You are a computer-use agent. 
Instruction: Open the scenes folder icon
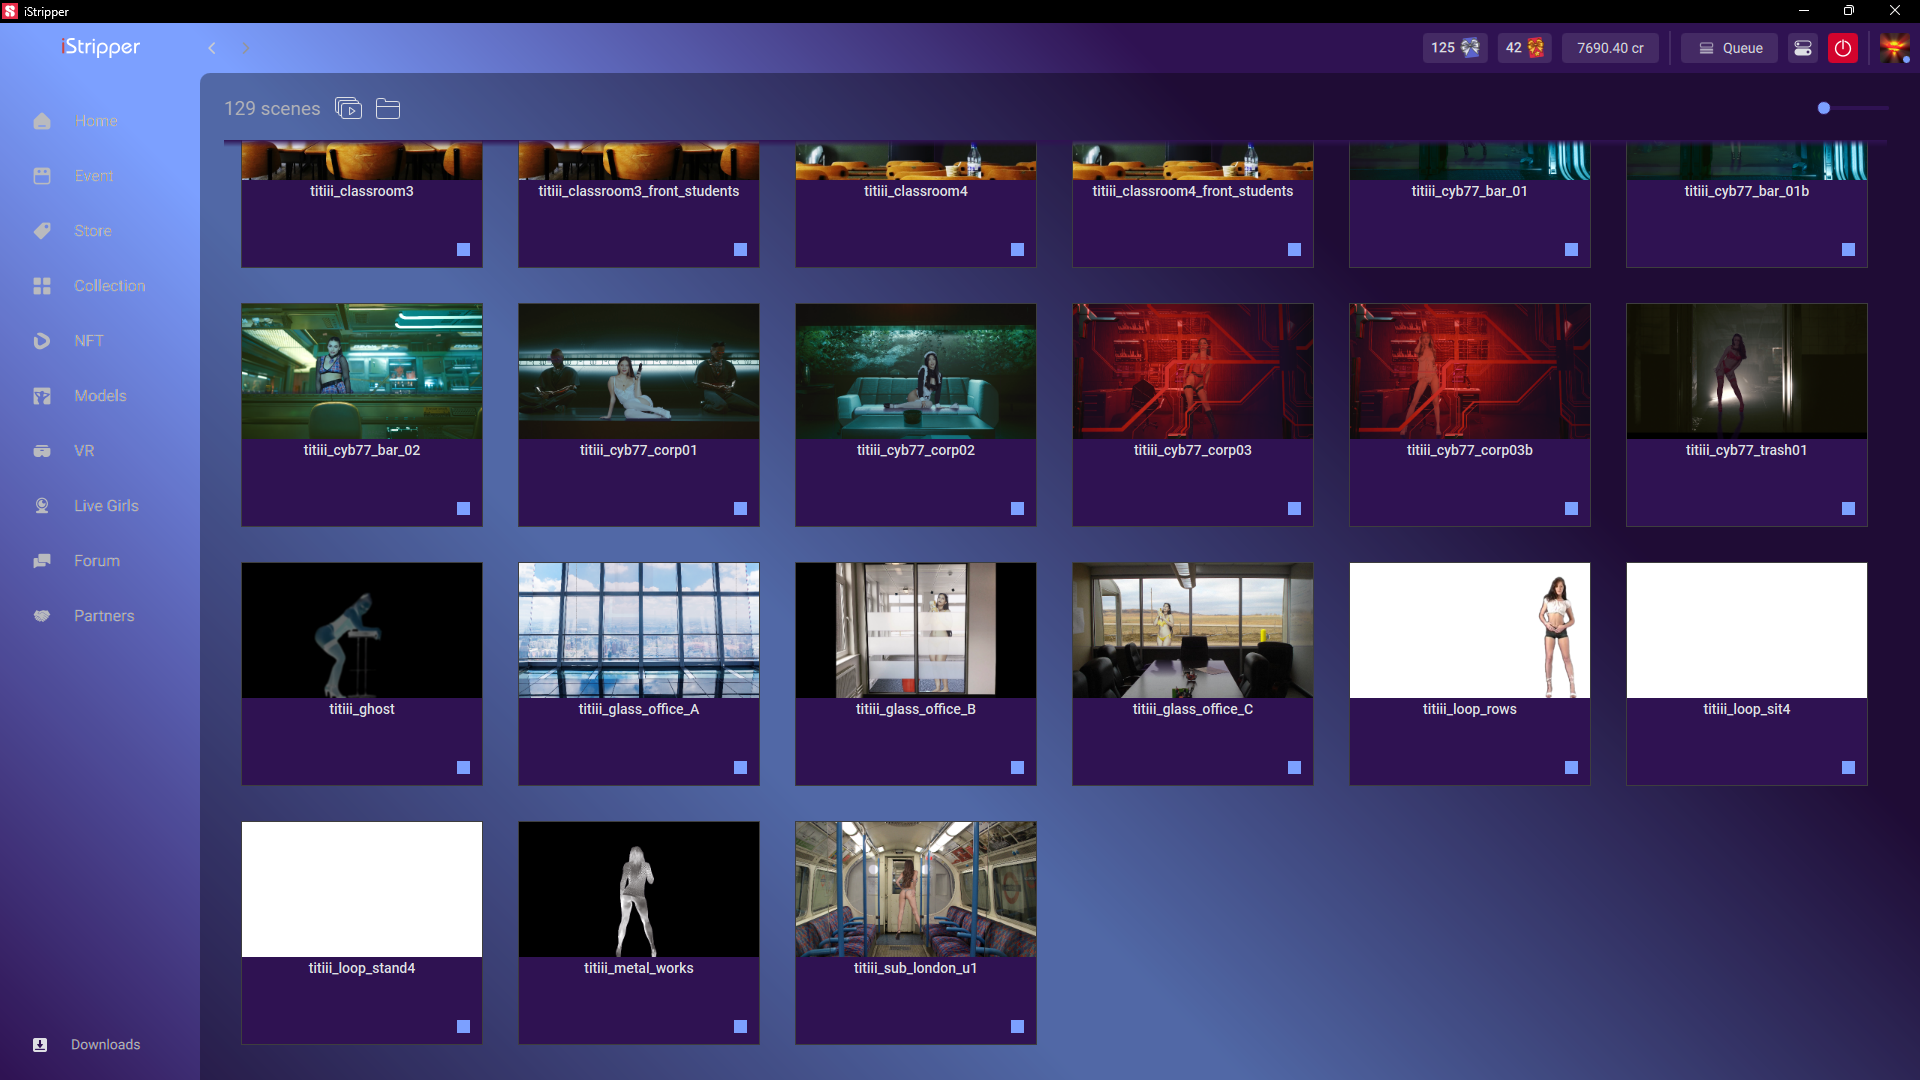coord(388,108)
